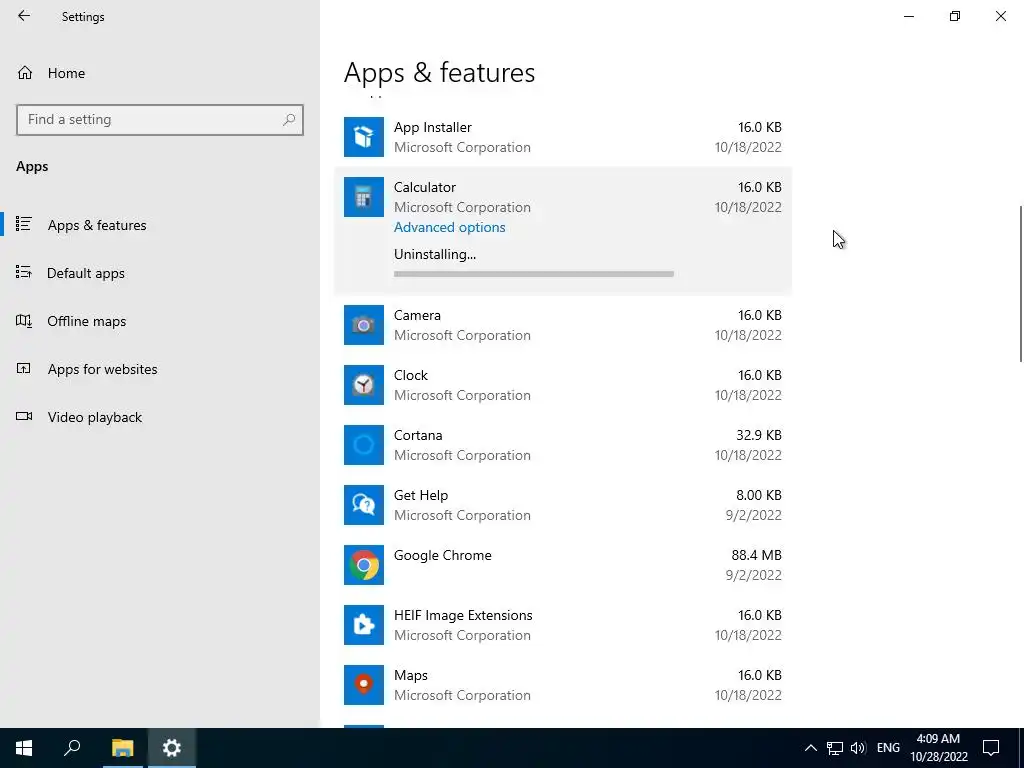Select the Maps name text

(411, 676)
